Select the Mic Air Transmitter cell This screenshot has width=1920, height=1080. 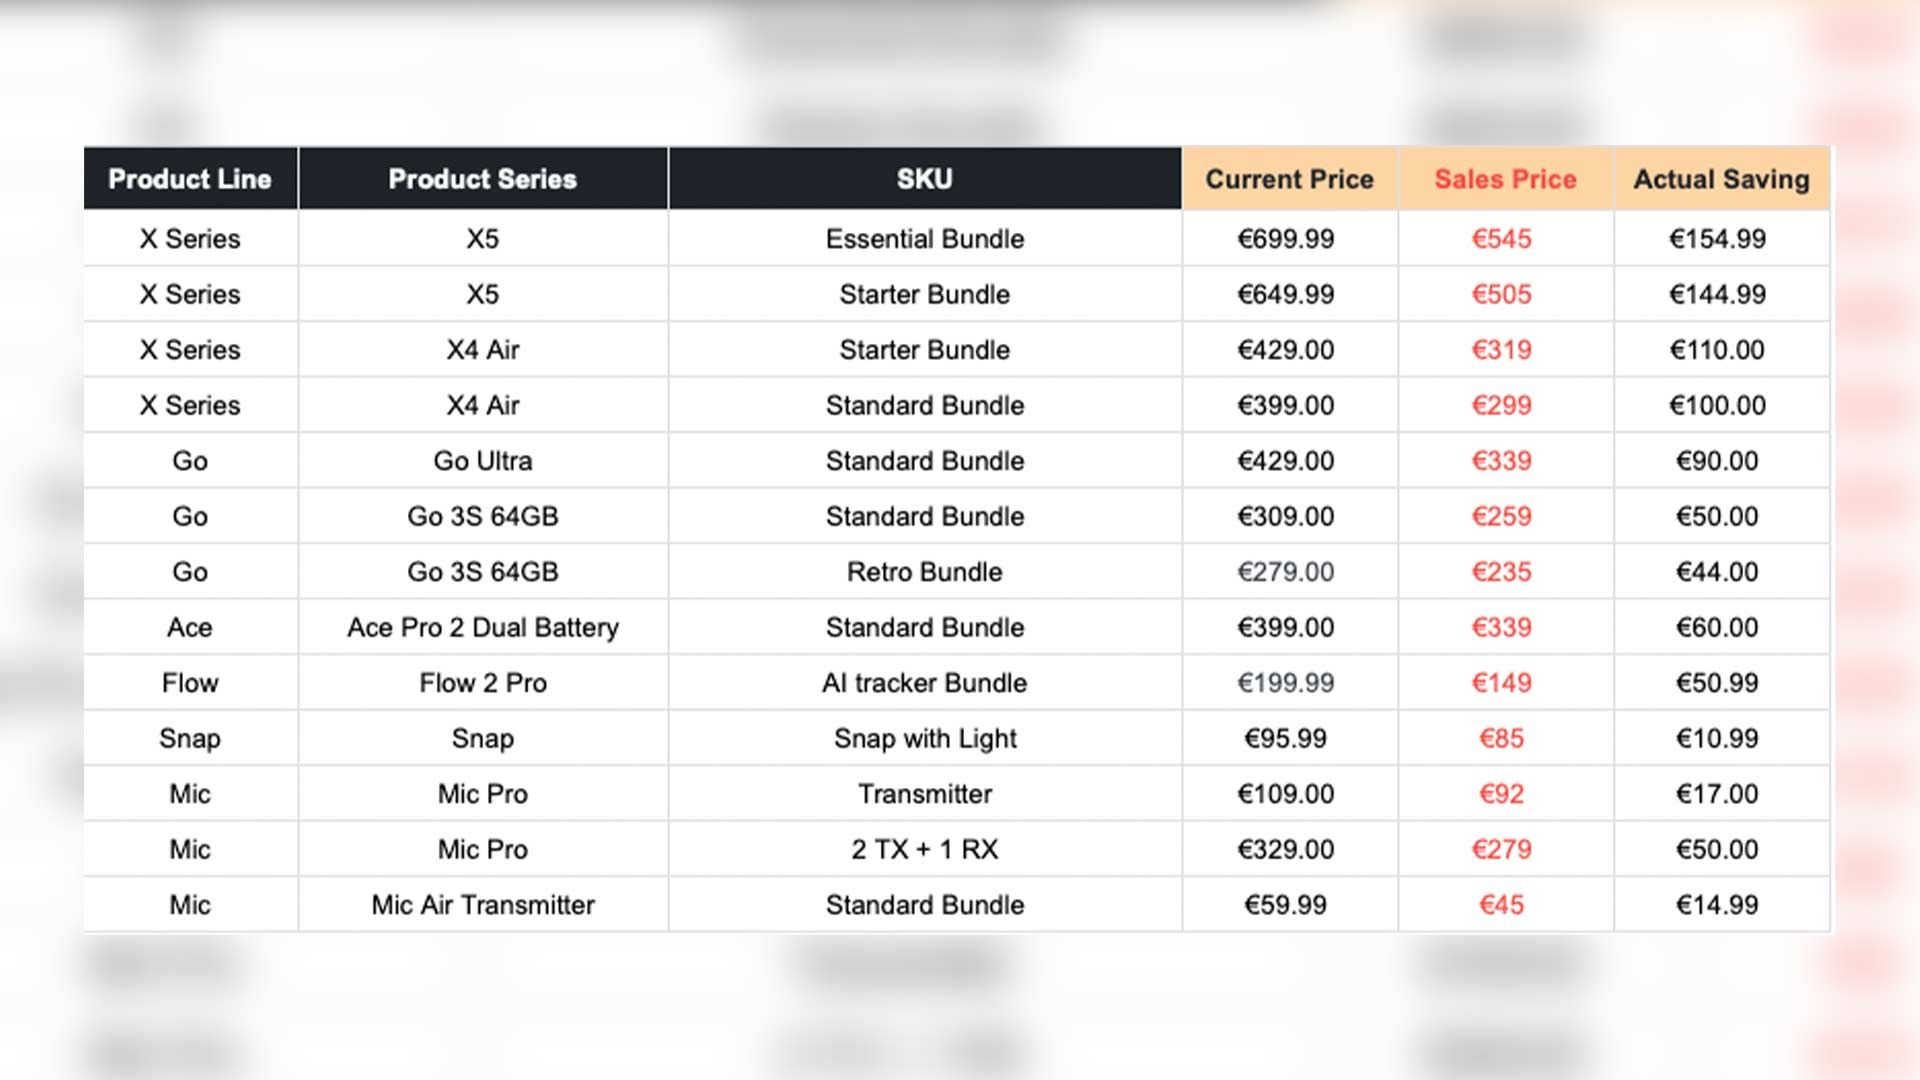click(x=483, y=905)
